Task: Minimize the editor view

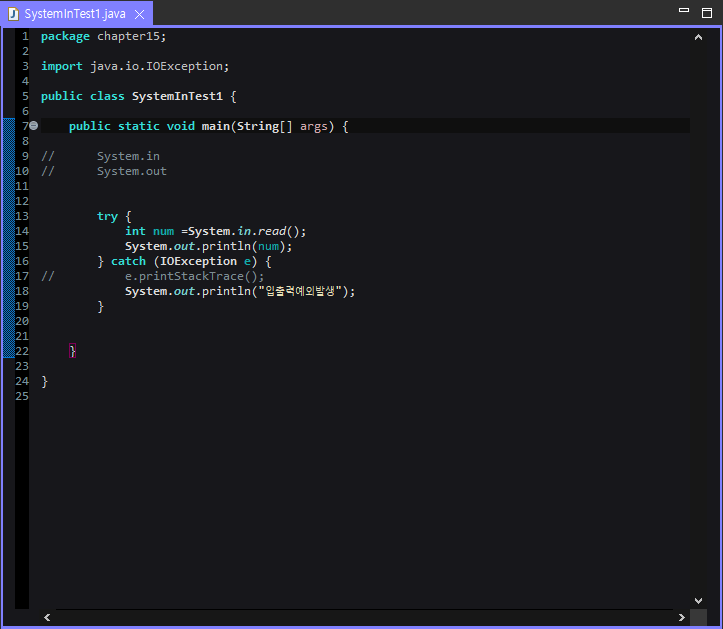Action: point(684,10)
